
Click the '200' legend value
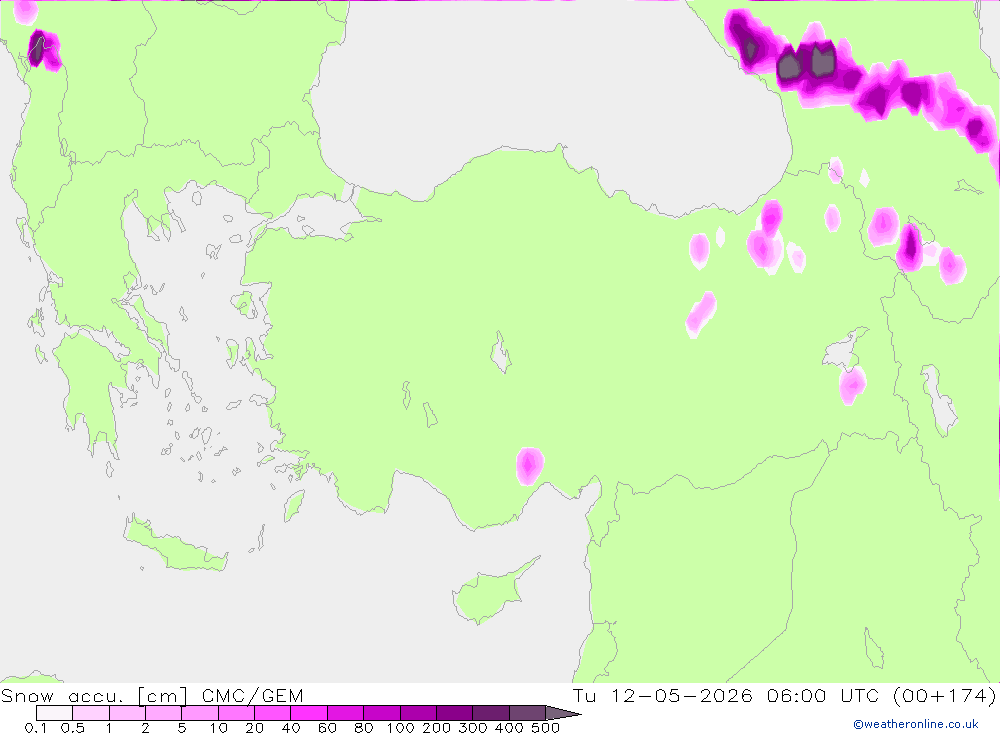pos(437,727)
